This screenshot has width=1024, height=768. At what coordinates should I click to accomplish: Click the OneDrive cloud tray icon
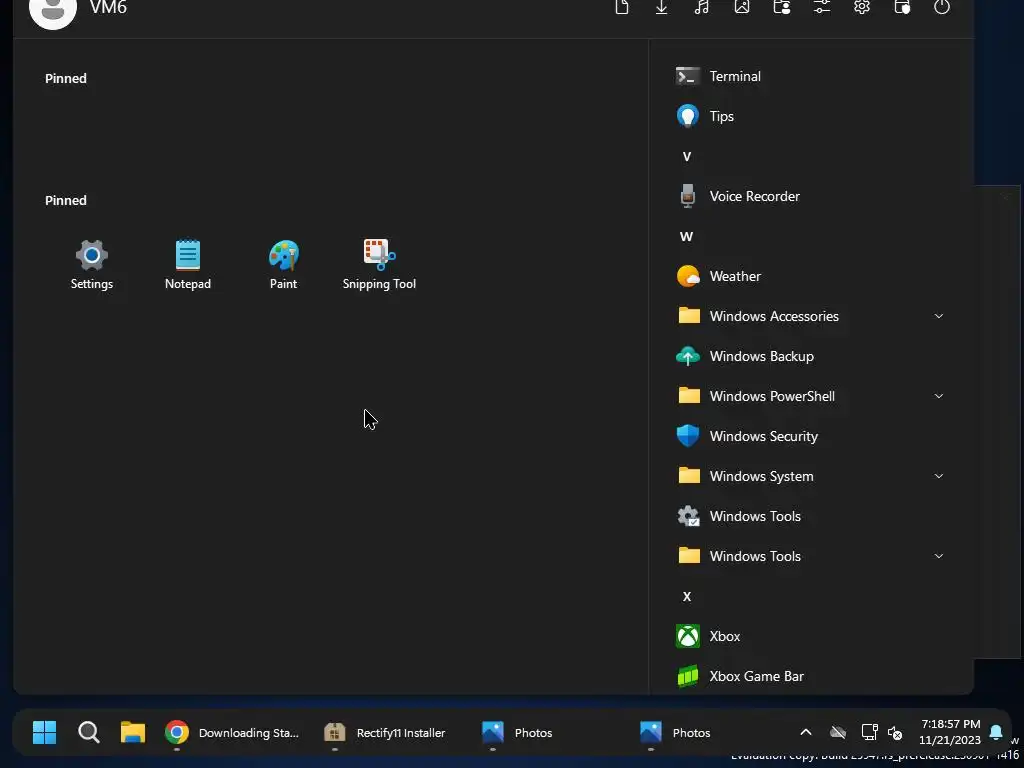point(838,733)
